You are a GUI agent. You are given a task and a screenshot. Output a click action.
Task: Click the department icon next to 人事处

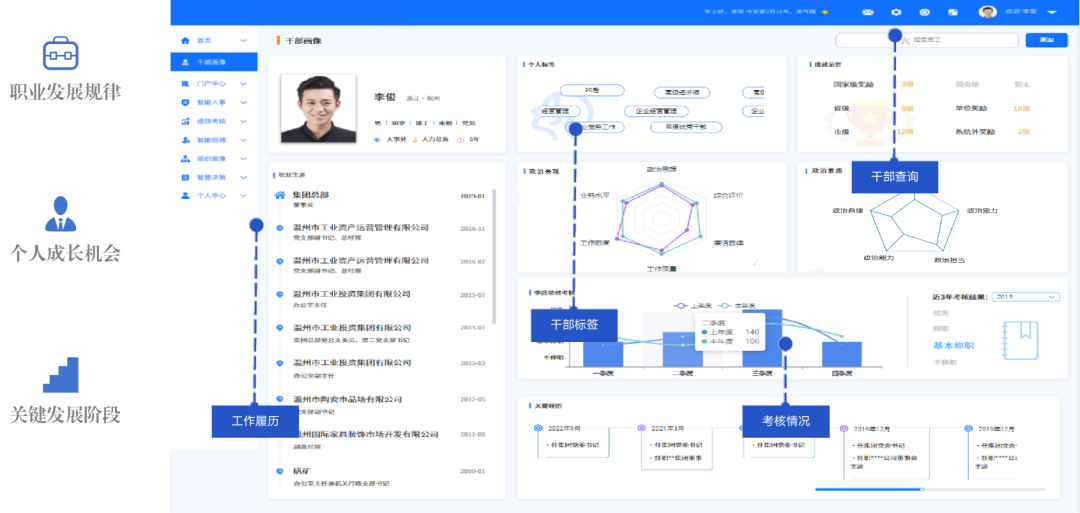377,140
